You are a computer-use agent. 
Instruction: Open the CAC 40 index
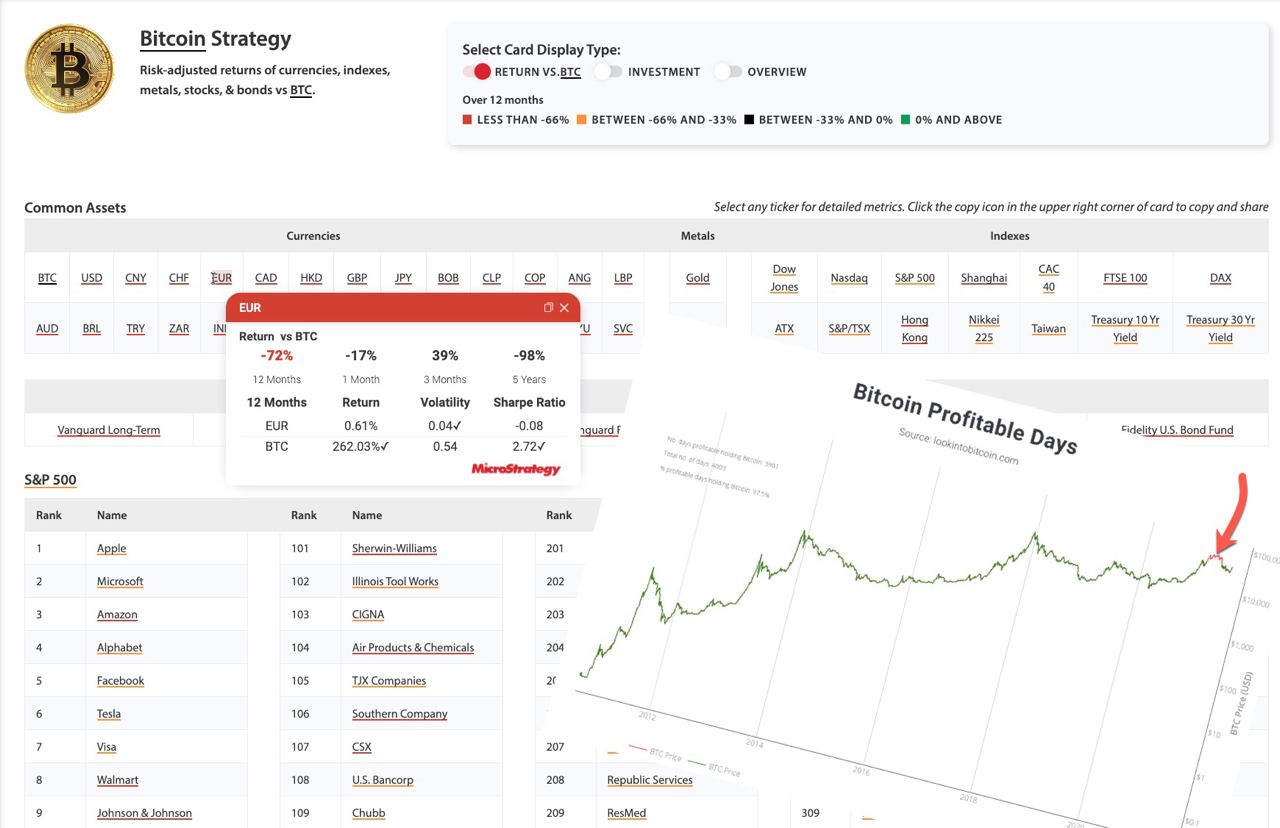tap(1049, 278)
